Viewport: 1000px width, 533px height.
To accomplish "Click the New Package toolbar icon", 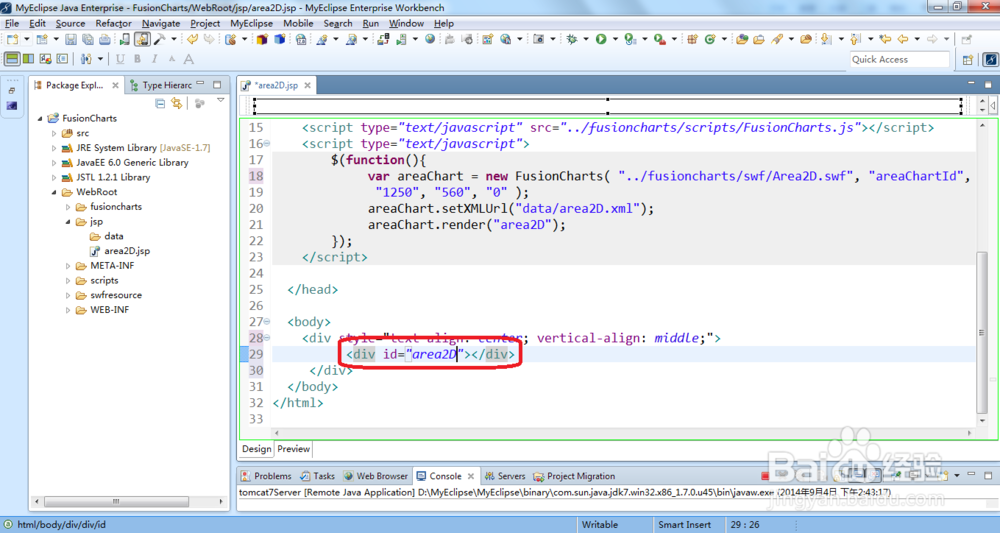I will (x=693, y=40).
